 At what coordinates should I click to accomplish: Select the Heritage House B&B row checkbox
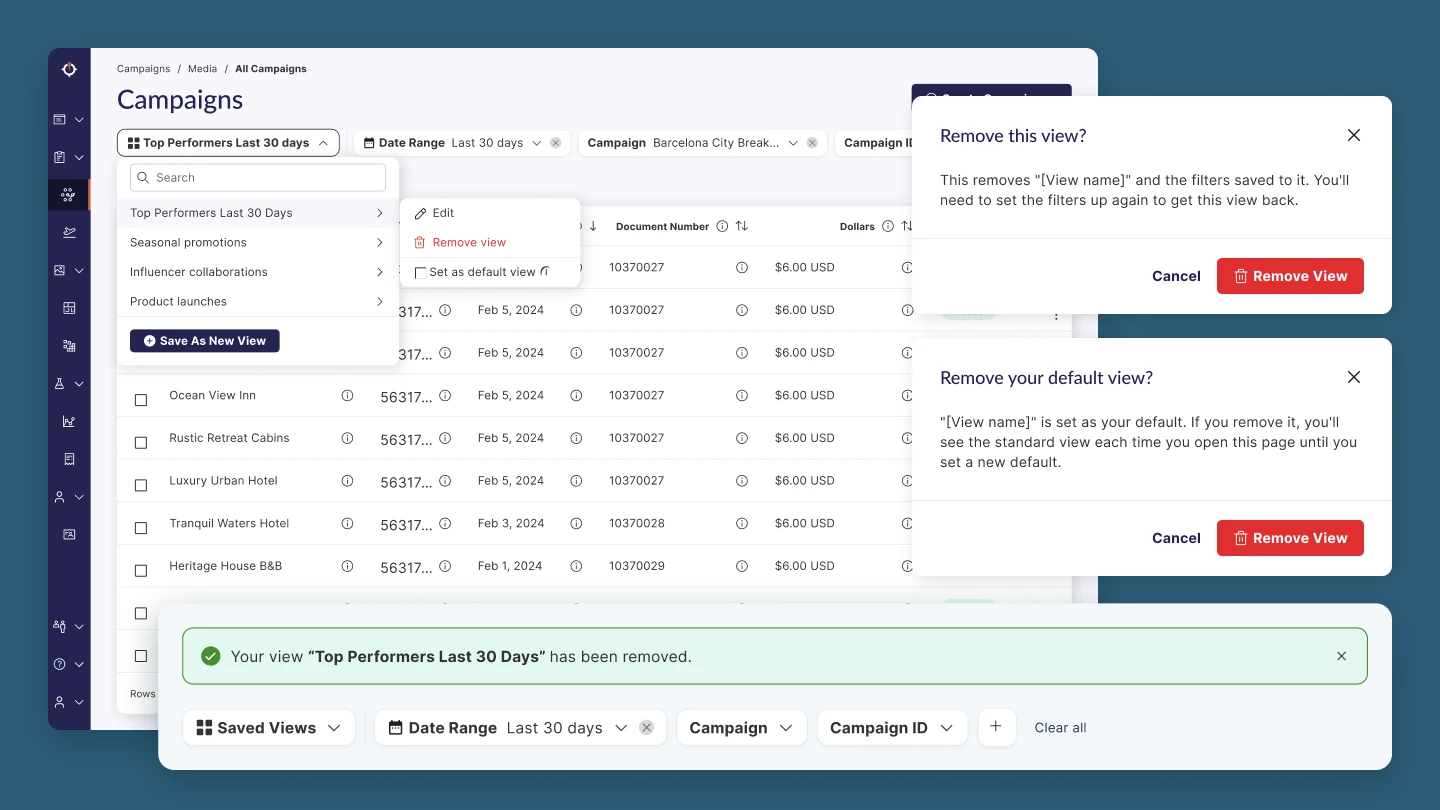(141, 570)
